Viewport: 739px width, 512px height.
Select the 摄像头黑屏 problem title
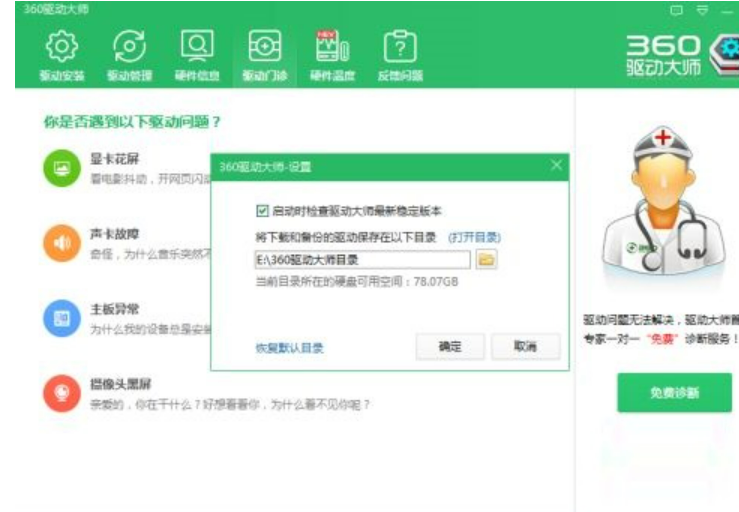[121, 384]
